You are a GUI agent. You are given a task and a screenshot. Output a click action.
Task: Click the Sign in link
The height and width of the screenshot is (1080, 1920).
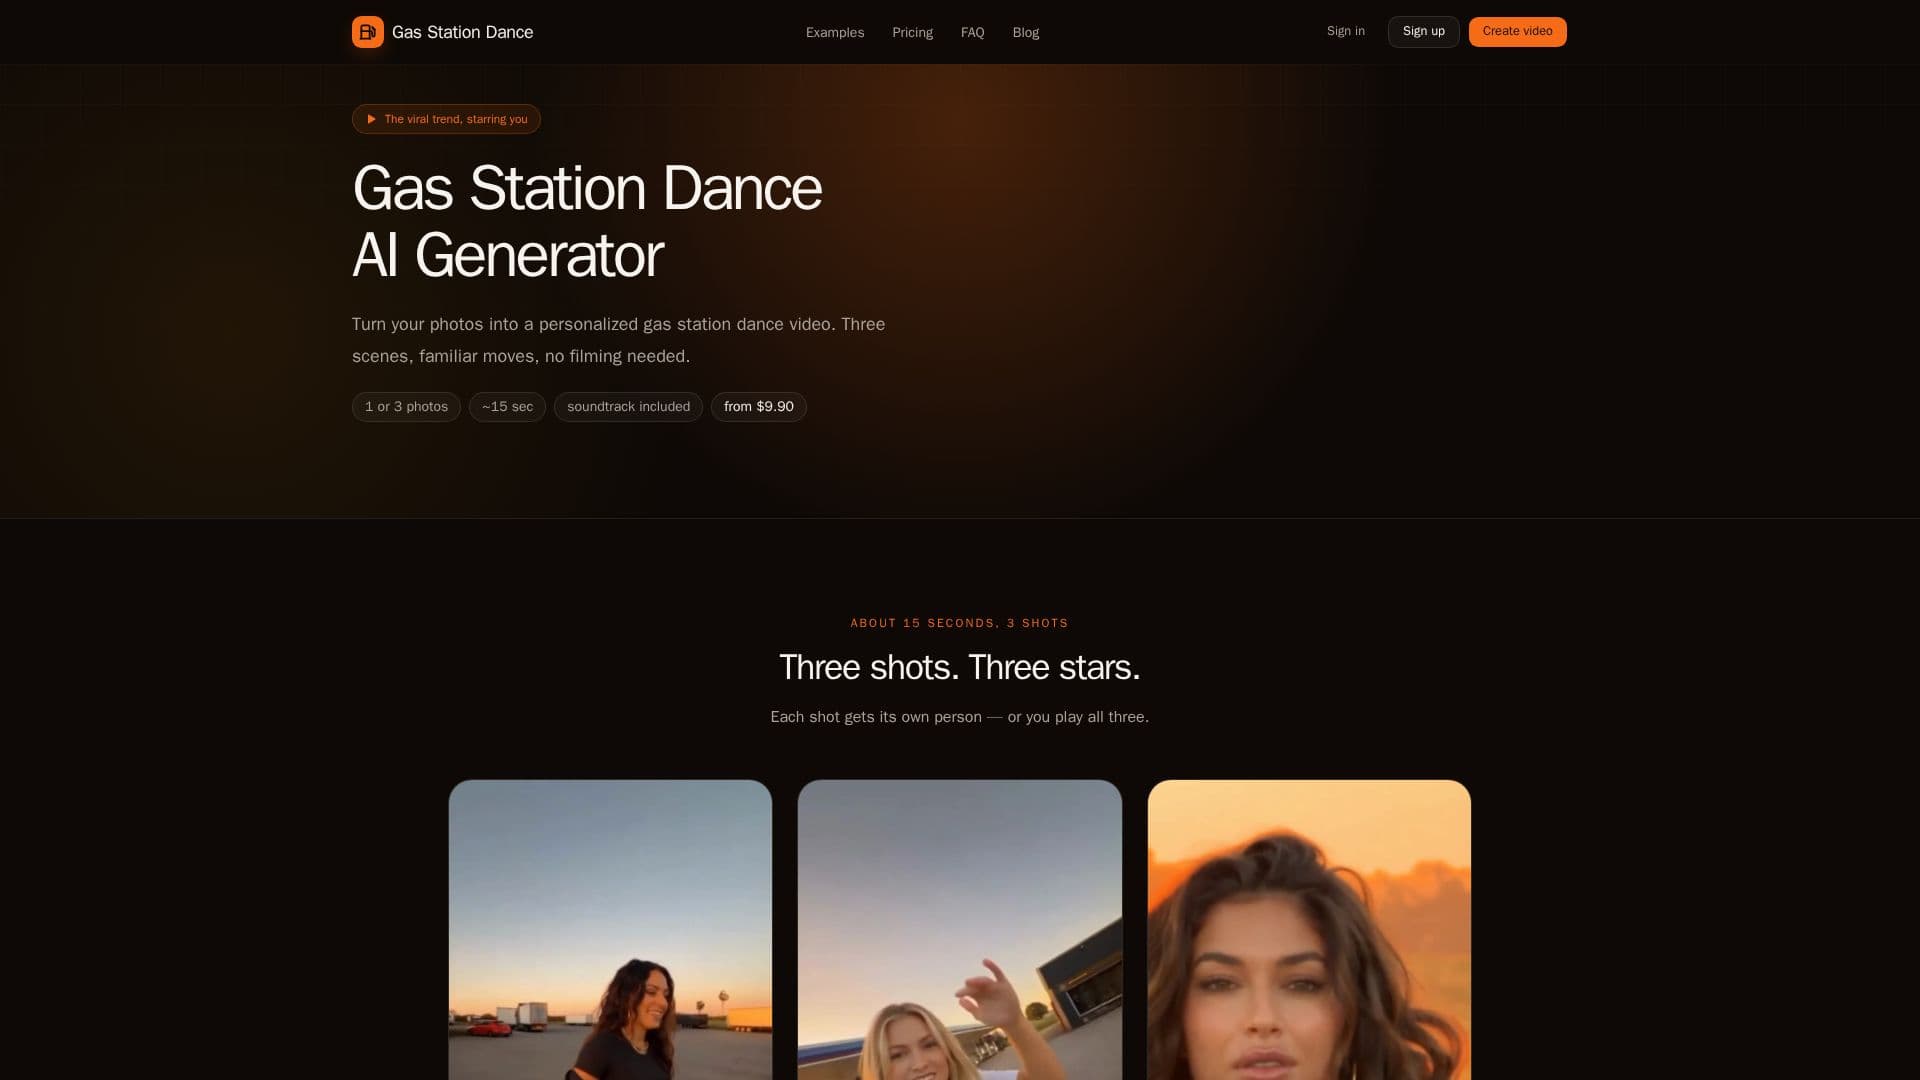1346,31
